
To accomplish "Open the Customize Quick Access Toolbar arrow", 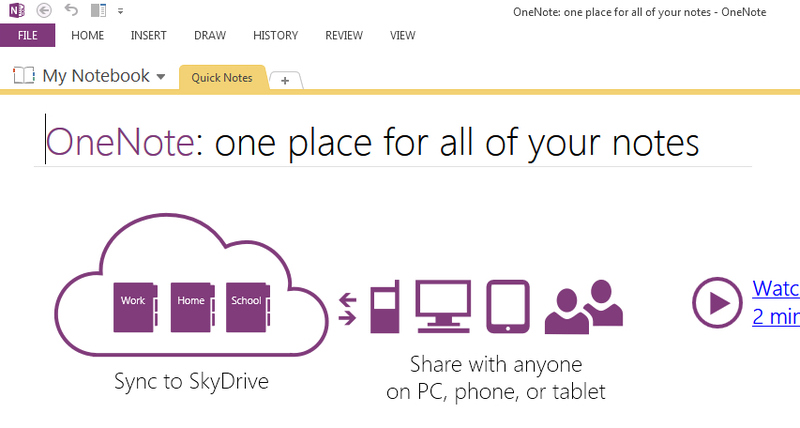I will [x=120, y=11].
